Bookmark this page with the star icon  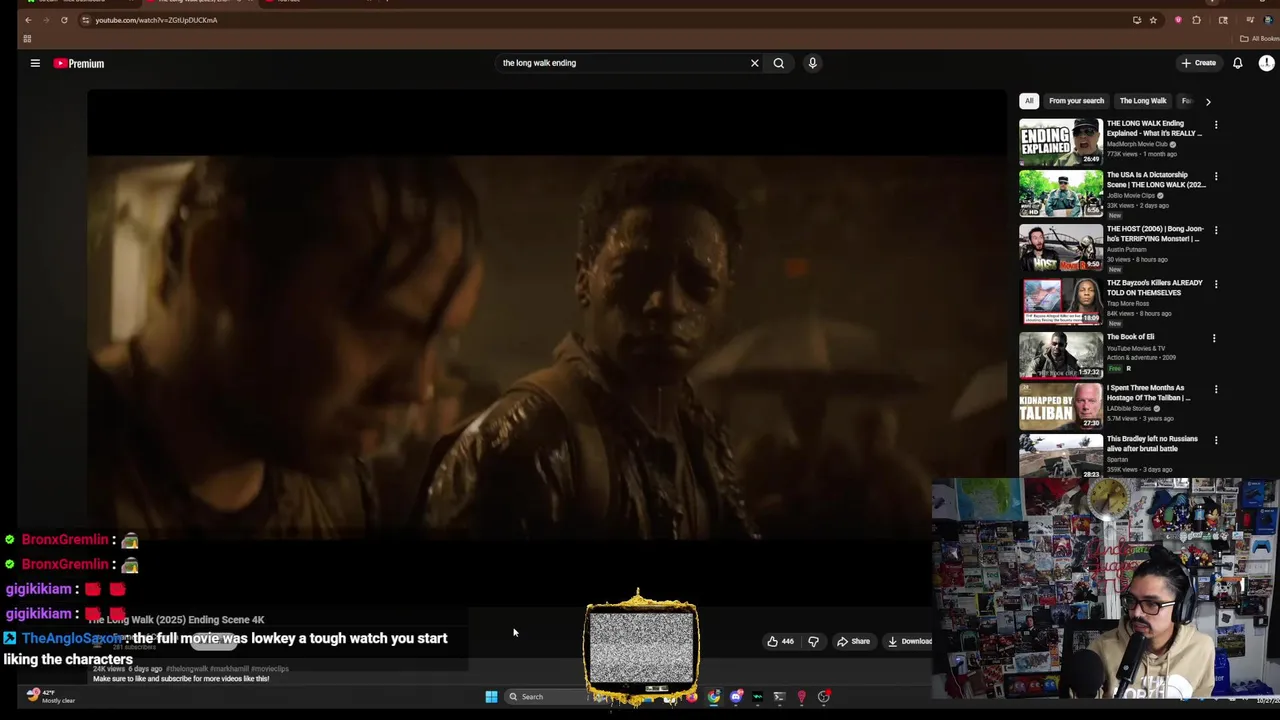point(1153,20)
